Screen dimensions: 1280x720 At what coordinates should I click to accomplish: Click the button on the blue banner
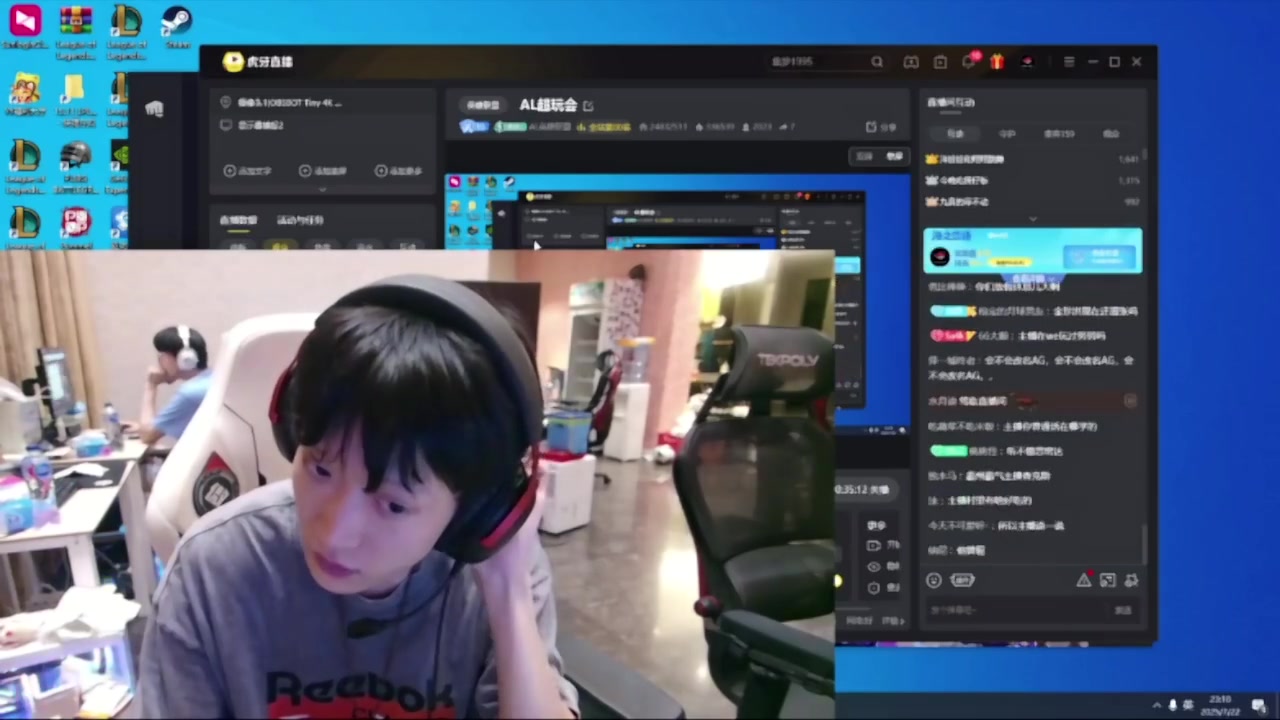[x=1098, y=256]
